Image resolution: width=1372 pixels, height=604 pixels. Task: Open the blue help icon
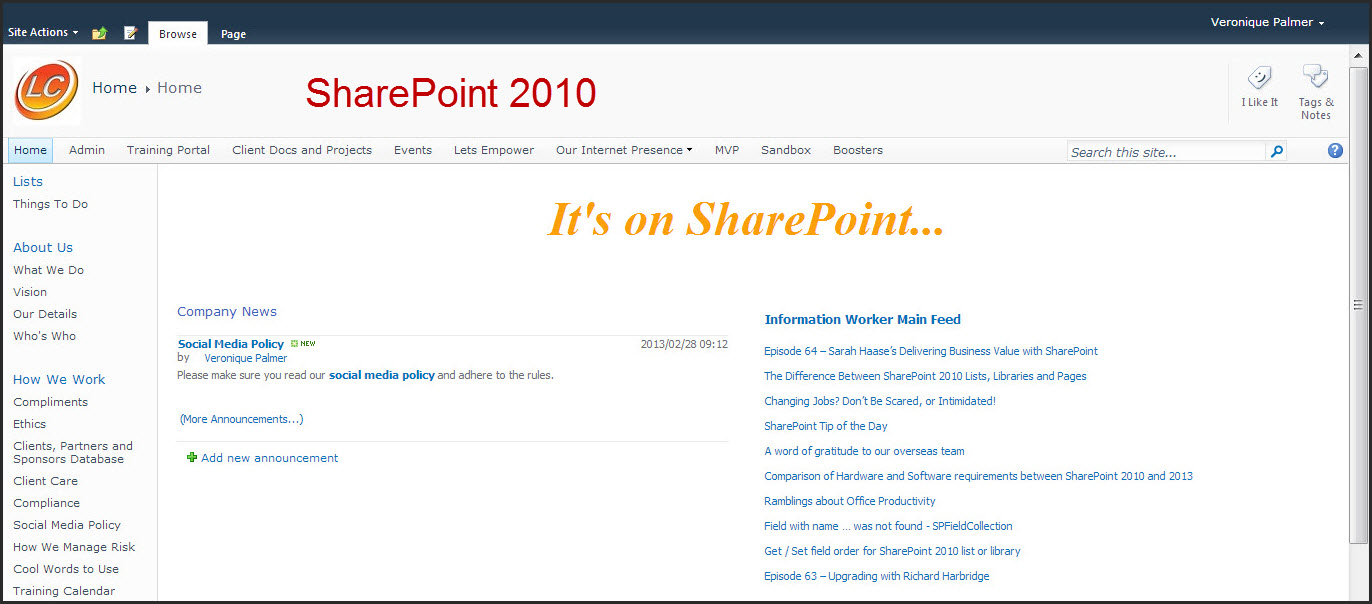click(x=1335, y=151)
